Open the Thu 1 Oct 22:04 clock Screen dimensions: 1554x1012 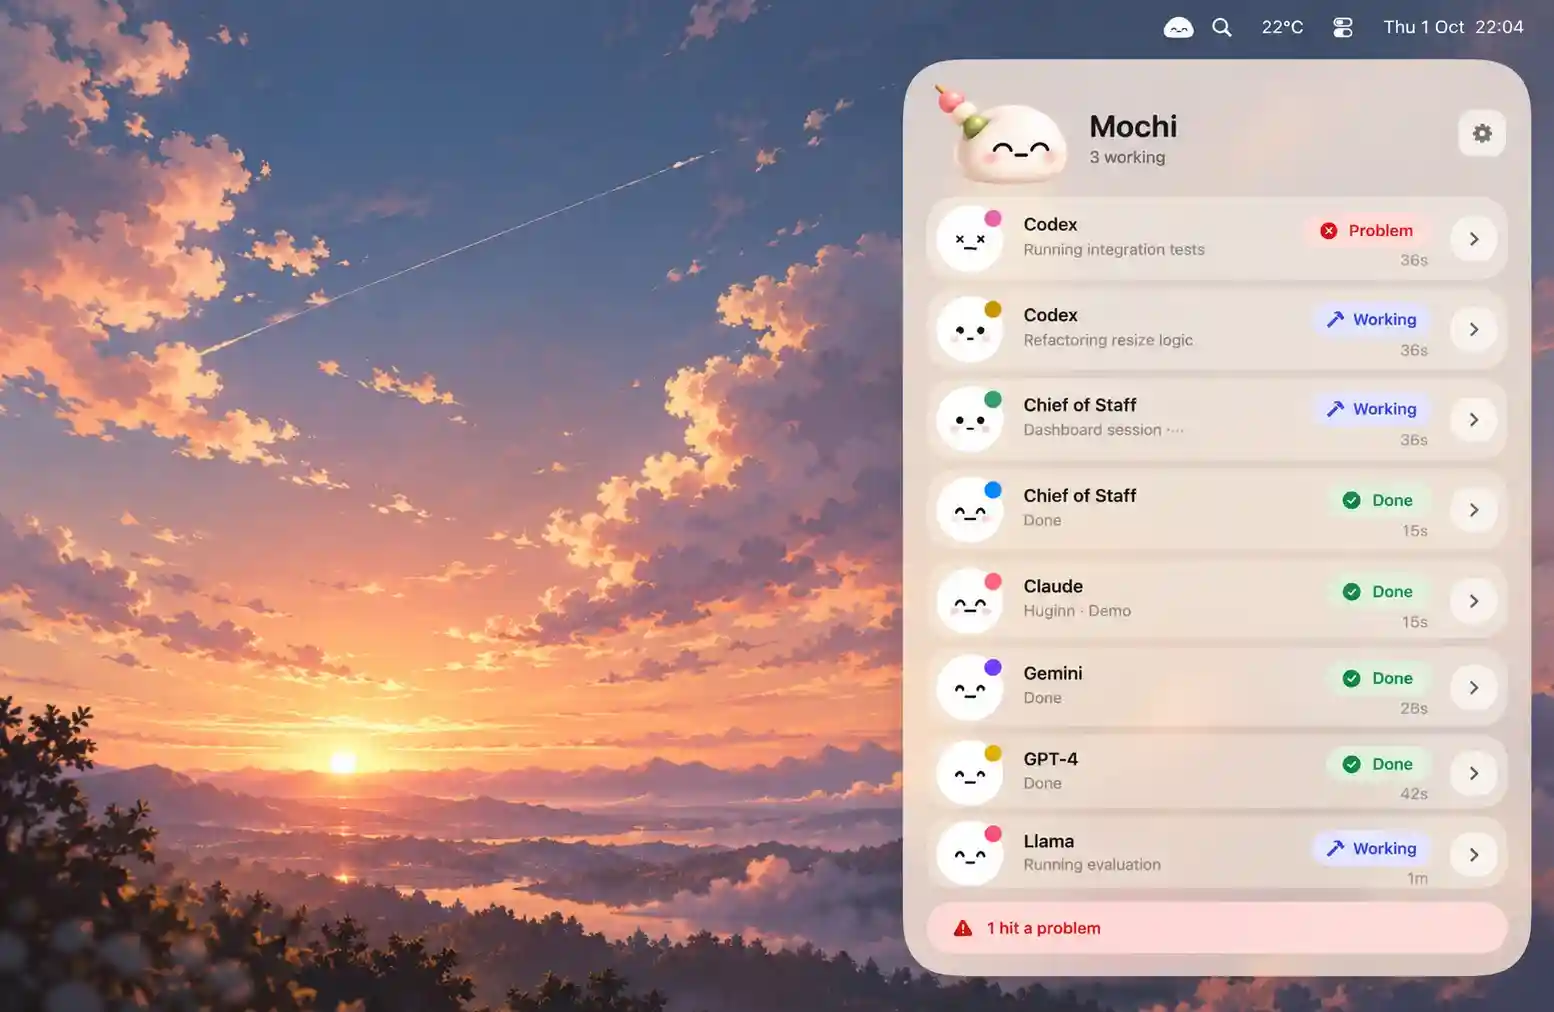coord(1453,27)
